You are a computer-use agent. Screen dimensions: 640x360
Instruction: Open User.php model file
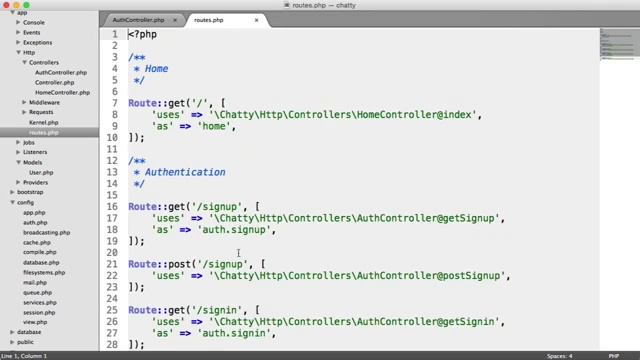[x=41, y=173]
